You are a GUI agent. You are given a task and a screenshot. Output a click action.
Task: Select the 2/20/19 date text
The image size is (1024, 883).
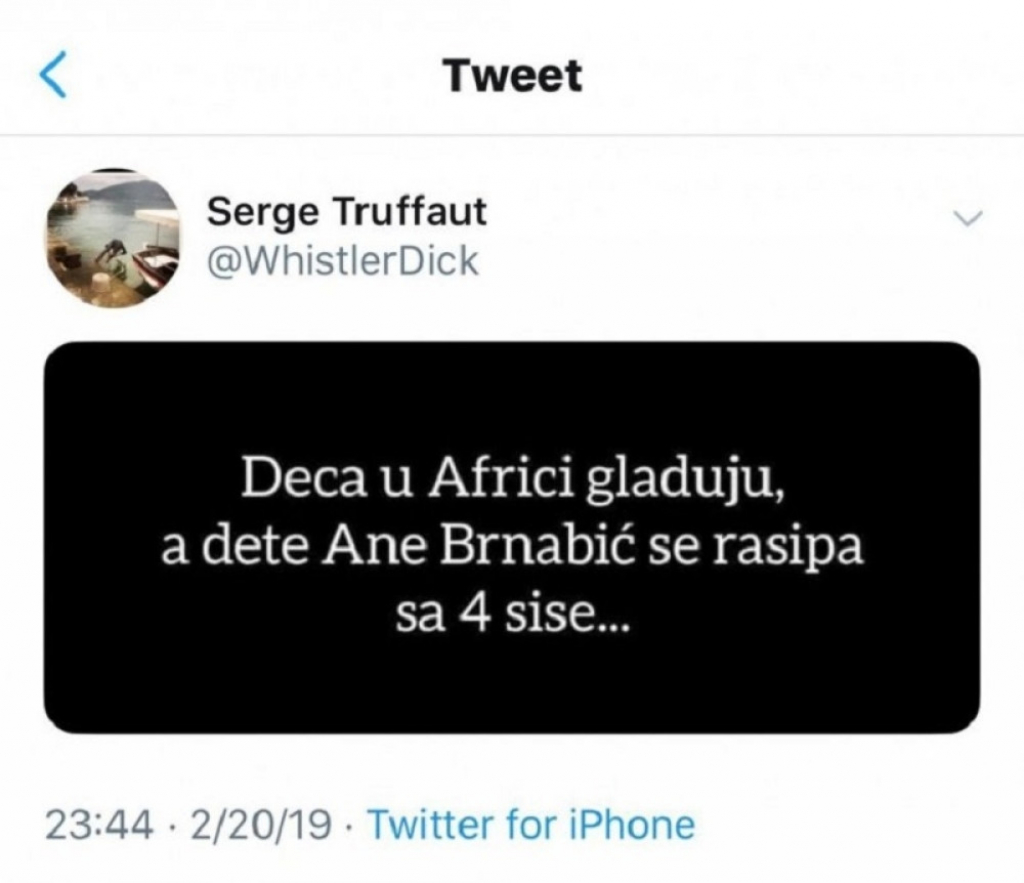(257, 826)
